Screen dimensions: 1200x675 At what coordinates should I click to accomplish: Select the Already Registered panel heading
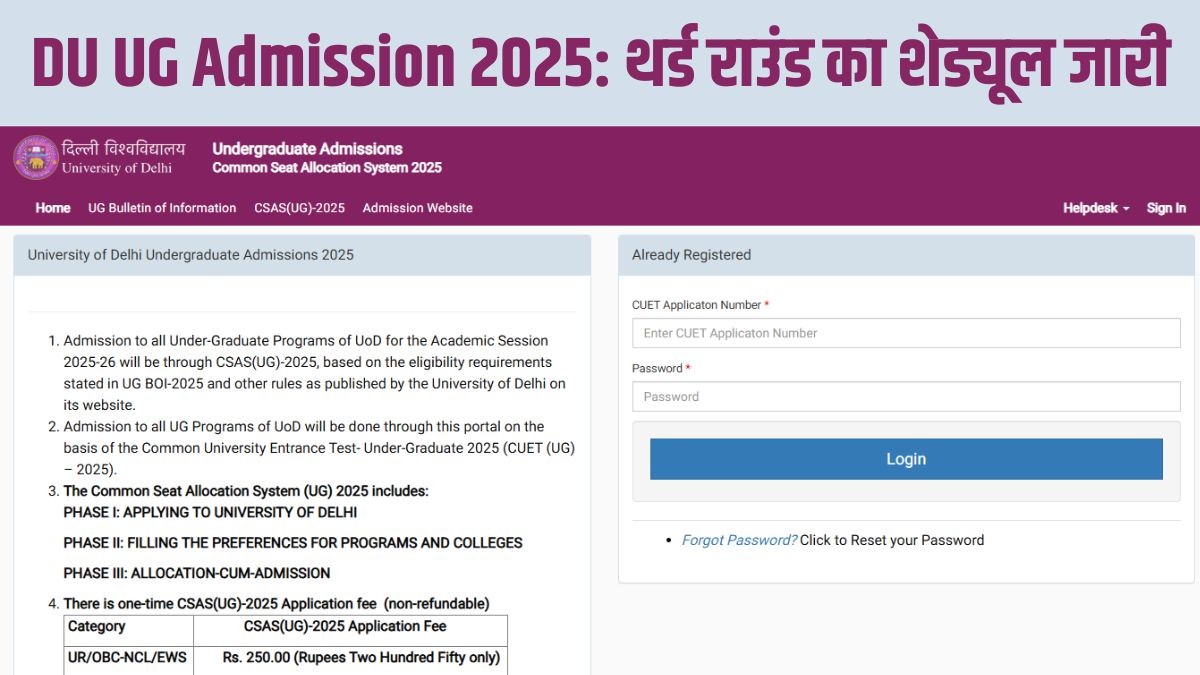(691, 255)
